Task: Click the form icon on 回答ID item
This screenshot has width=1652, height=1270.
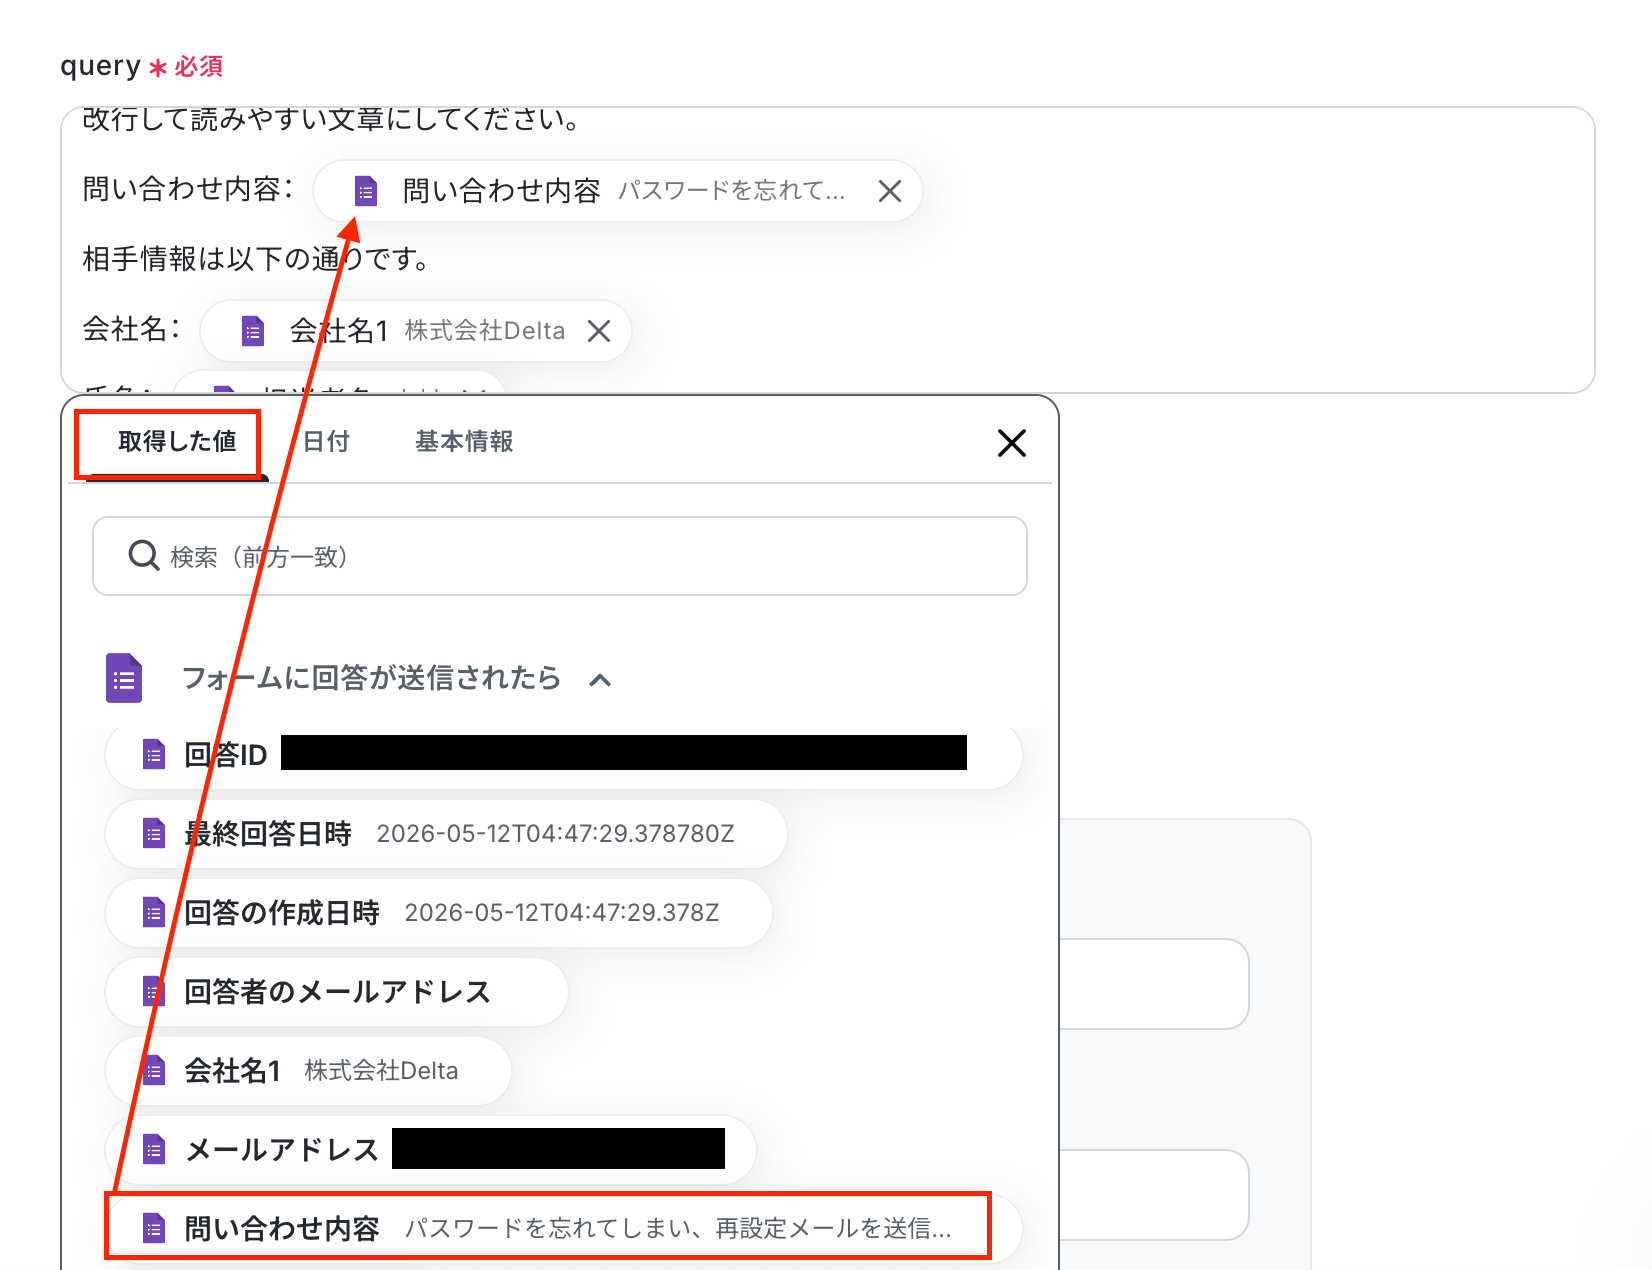Action: pyautogui.click(x=153, y=755)
